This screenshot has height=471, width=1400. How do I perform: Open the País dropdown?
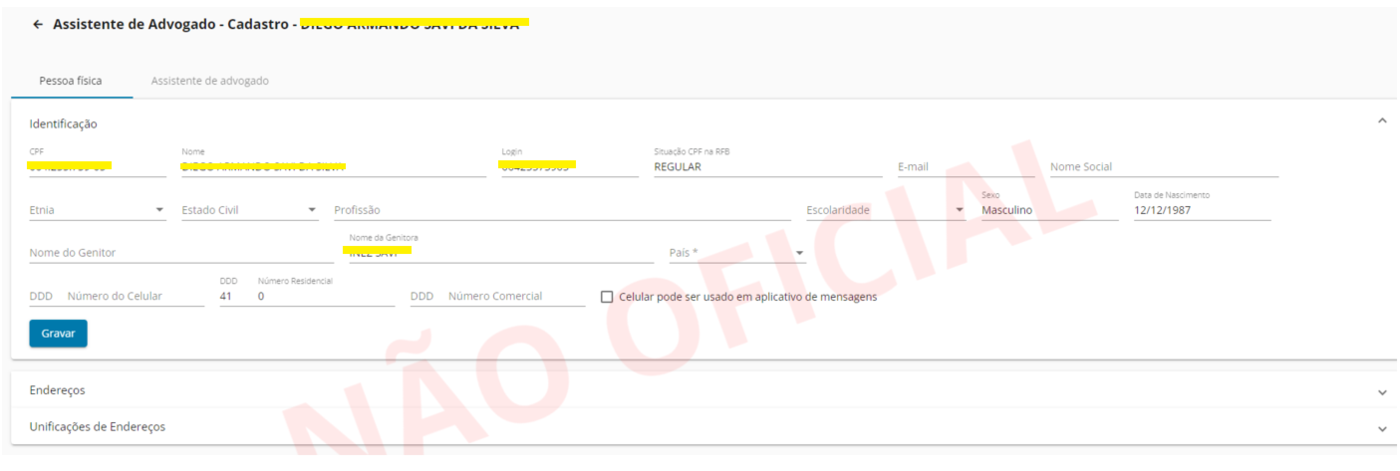click(x=737, y=253)
